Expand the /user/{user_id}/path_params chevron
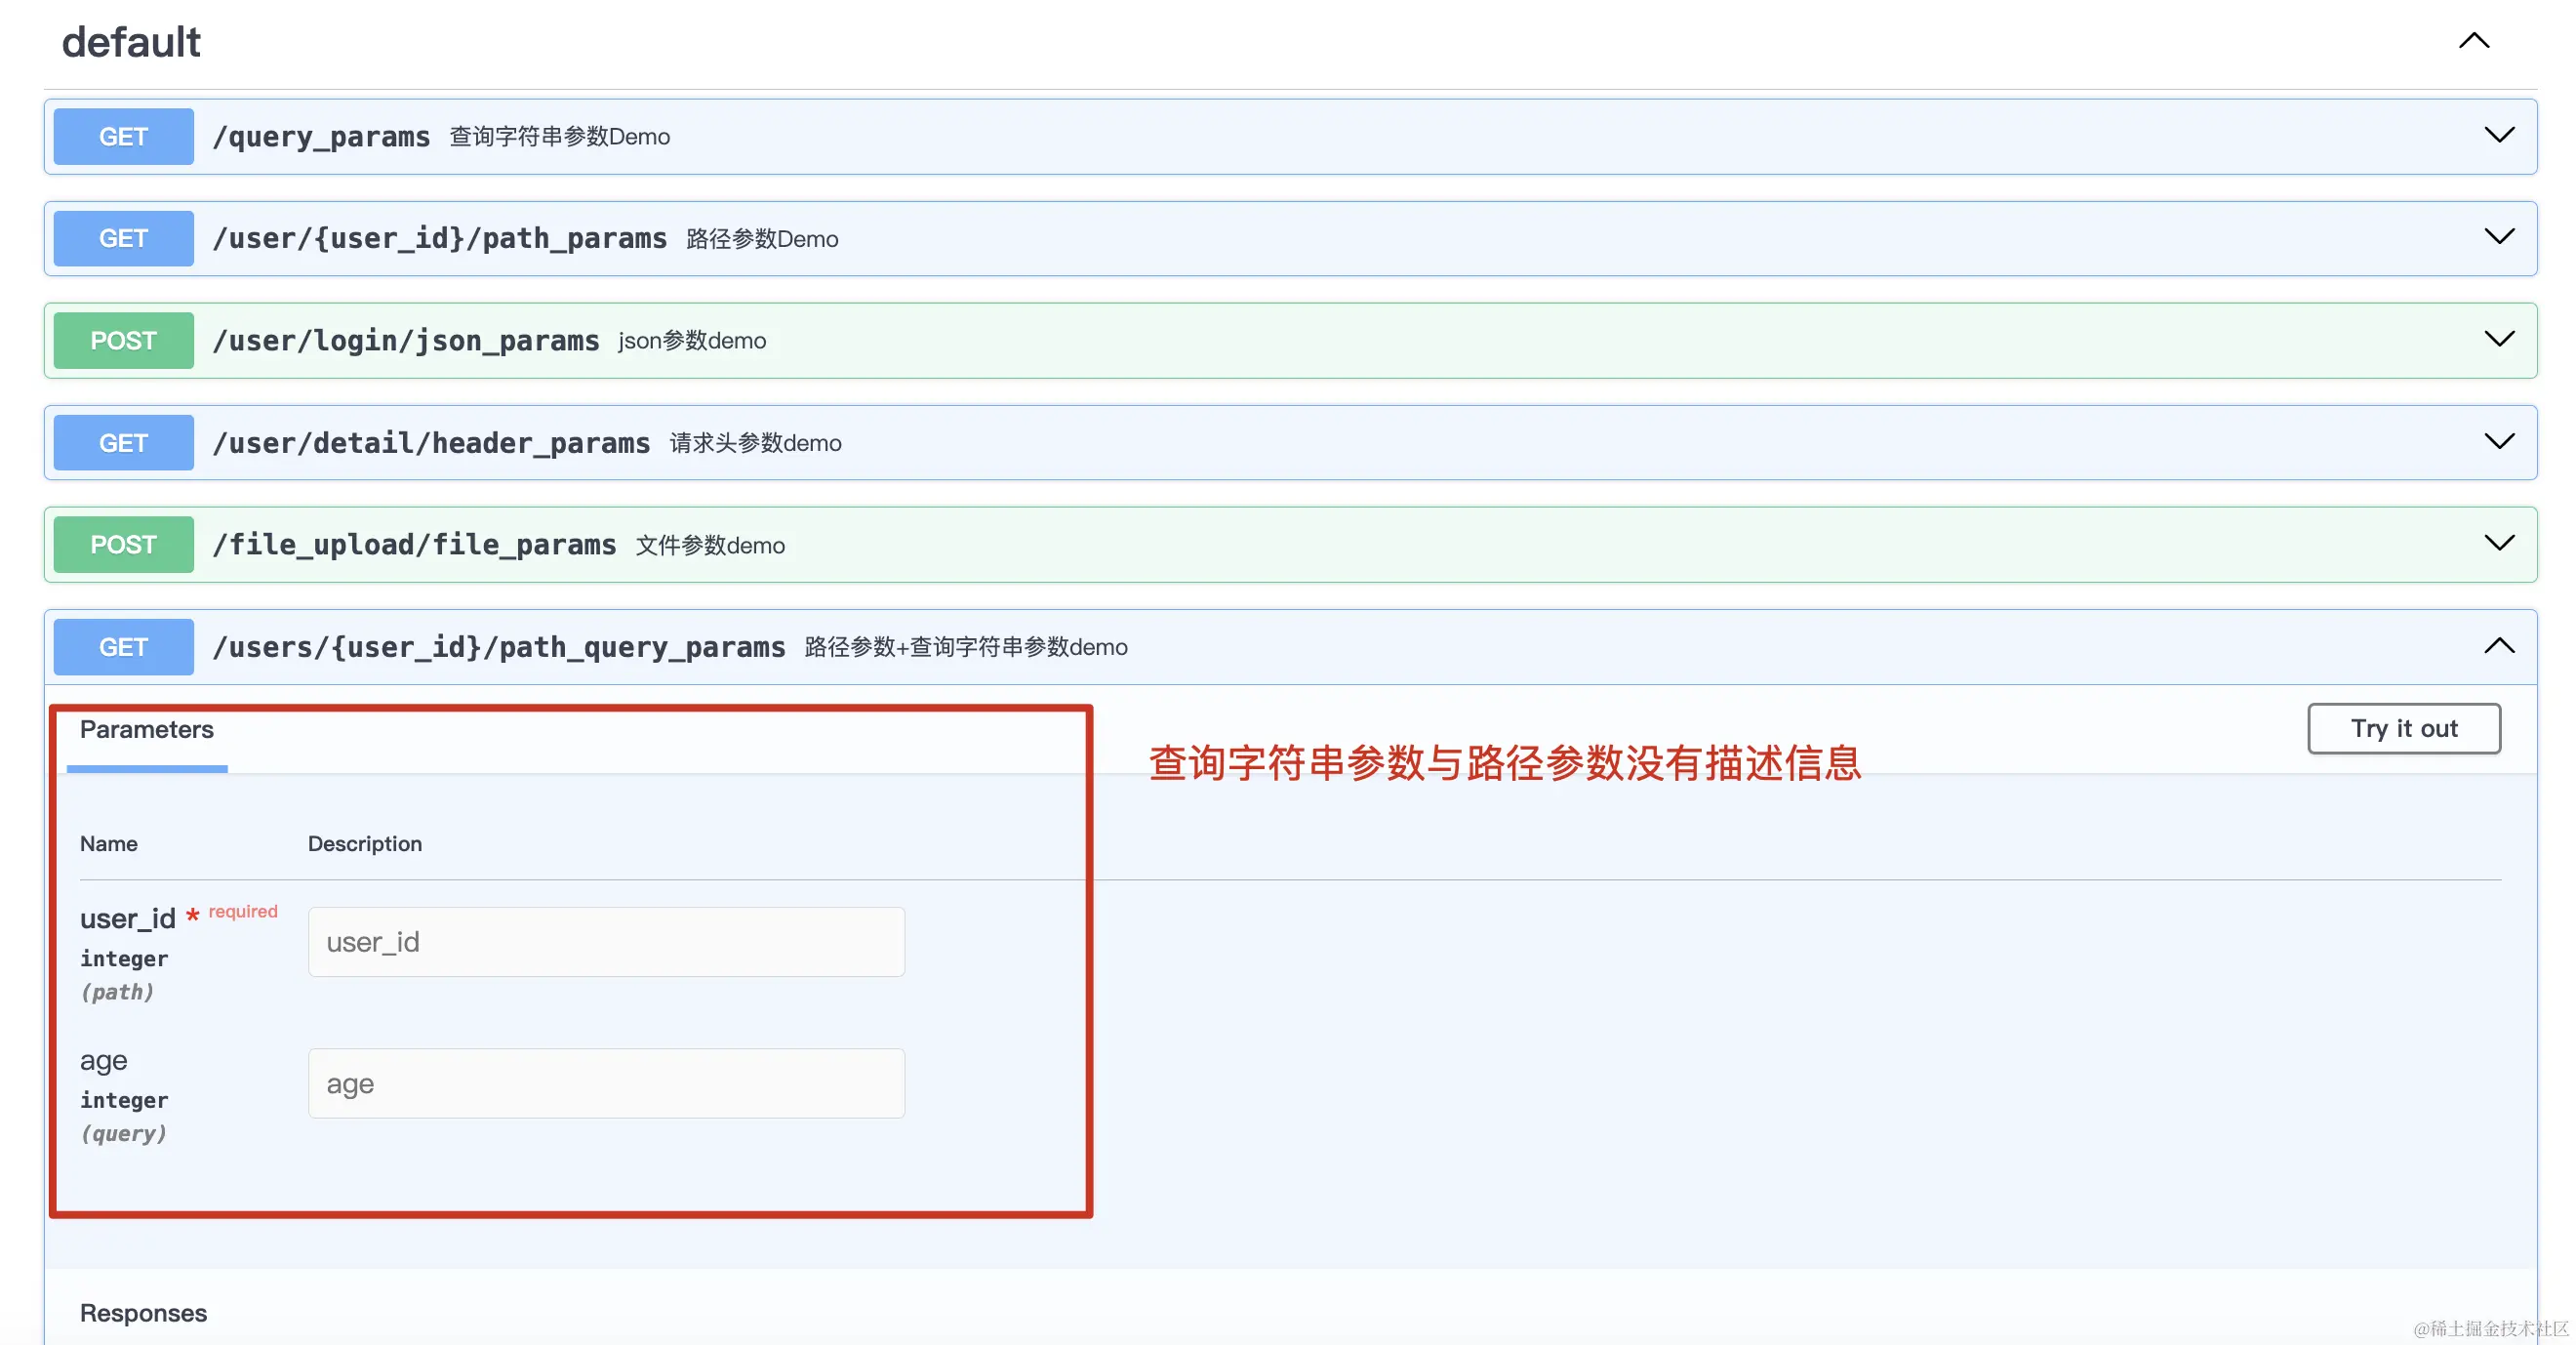This screenshot has width=2576, height=1345. [2499, 237]
